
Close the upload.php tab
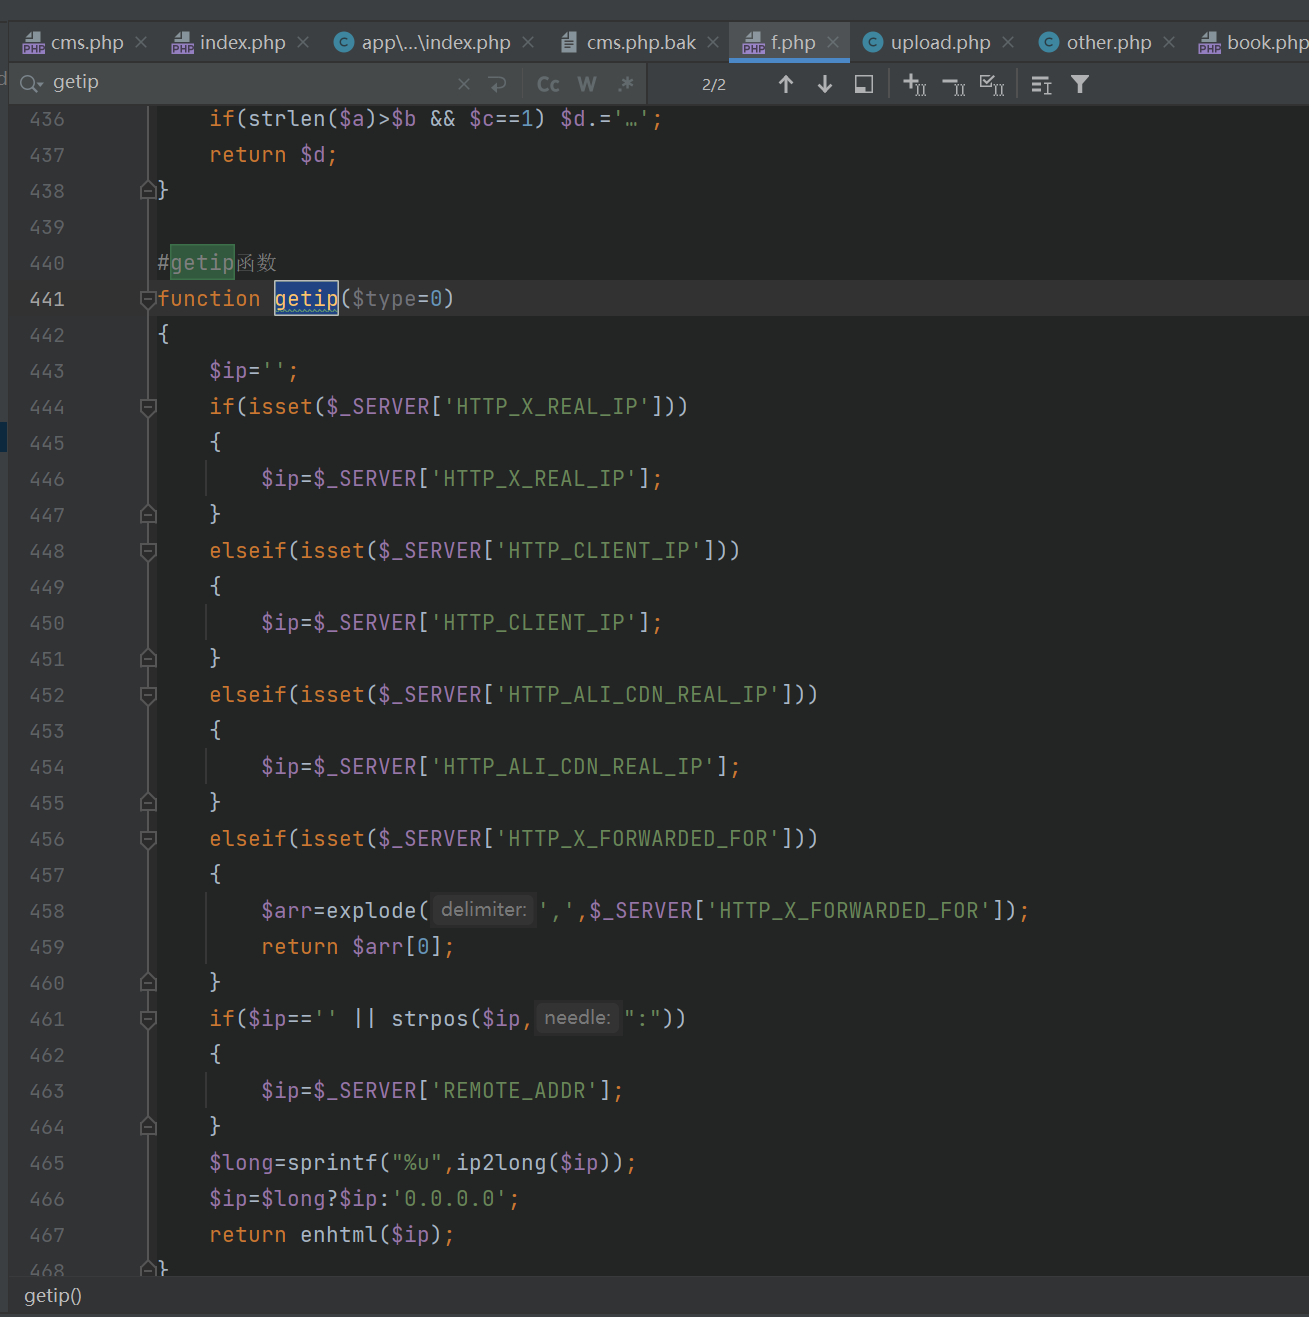(1008, 42)
